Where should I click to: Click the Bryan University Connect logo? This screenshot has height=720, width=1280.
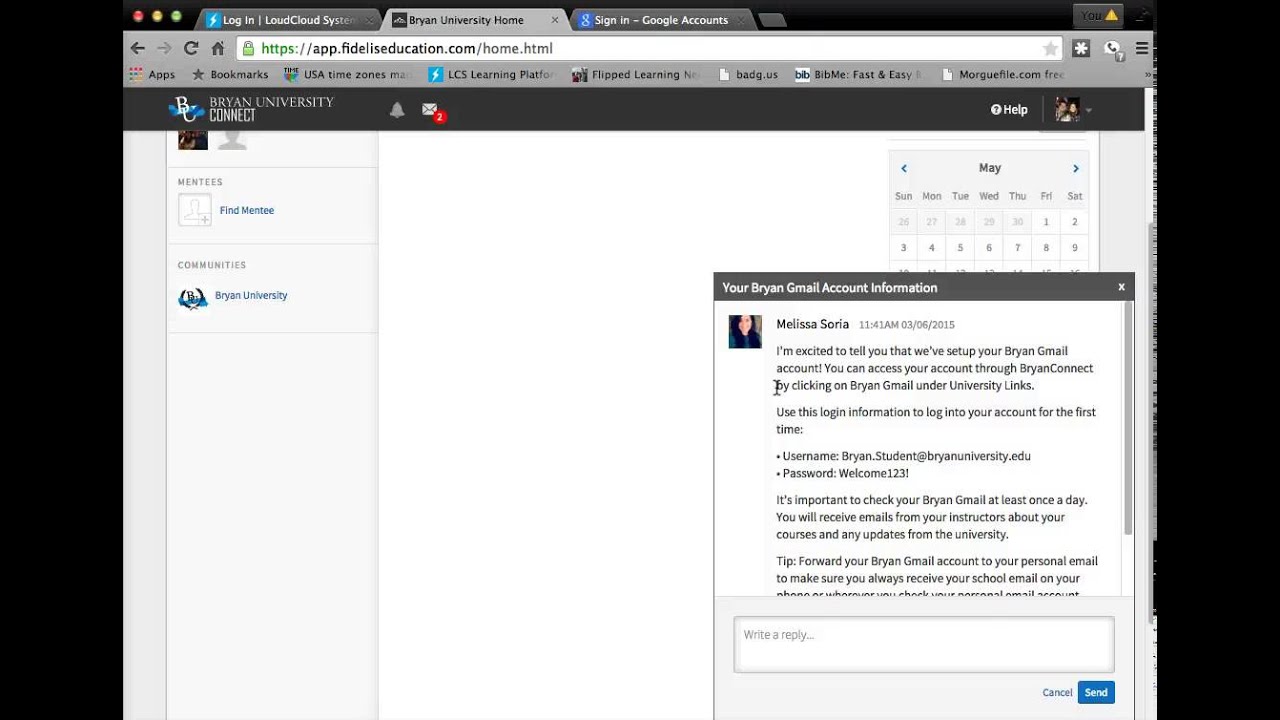(x=251, y=108)
